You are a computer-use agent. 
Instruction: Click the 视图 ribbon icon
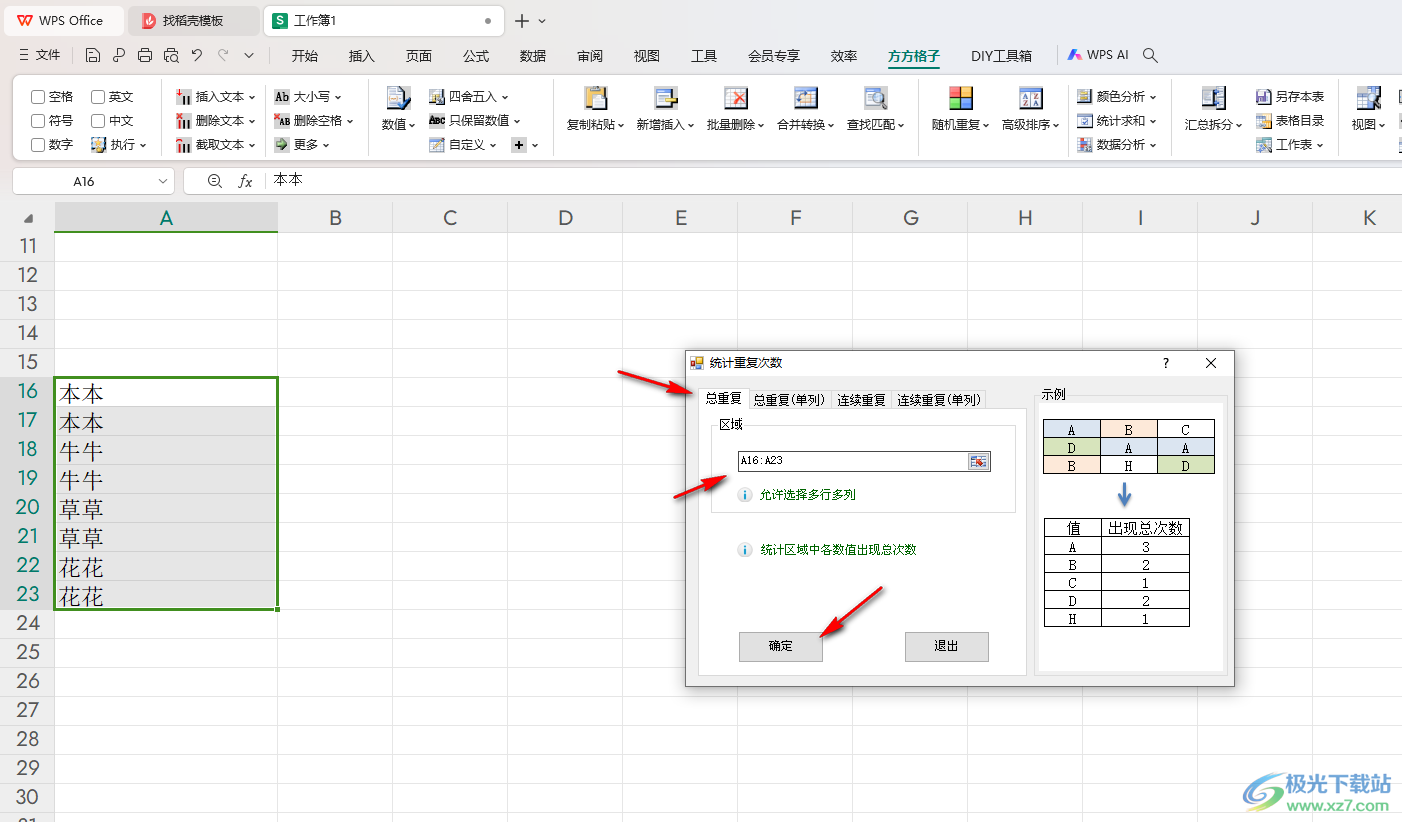click(1368, 98)
